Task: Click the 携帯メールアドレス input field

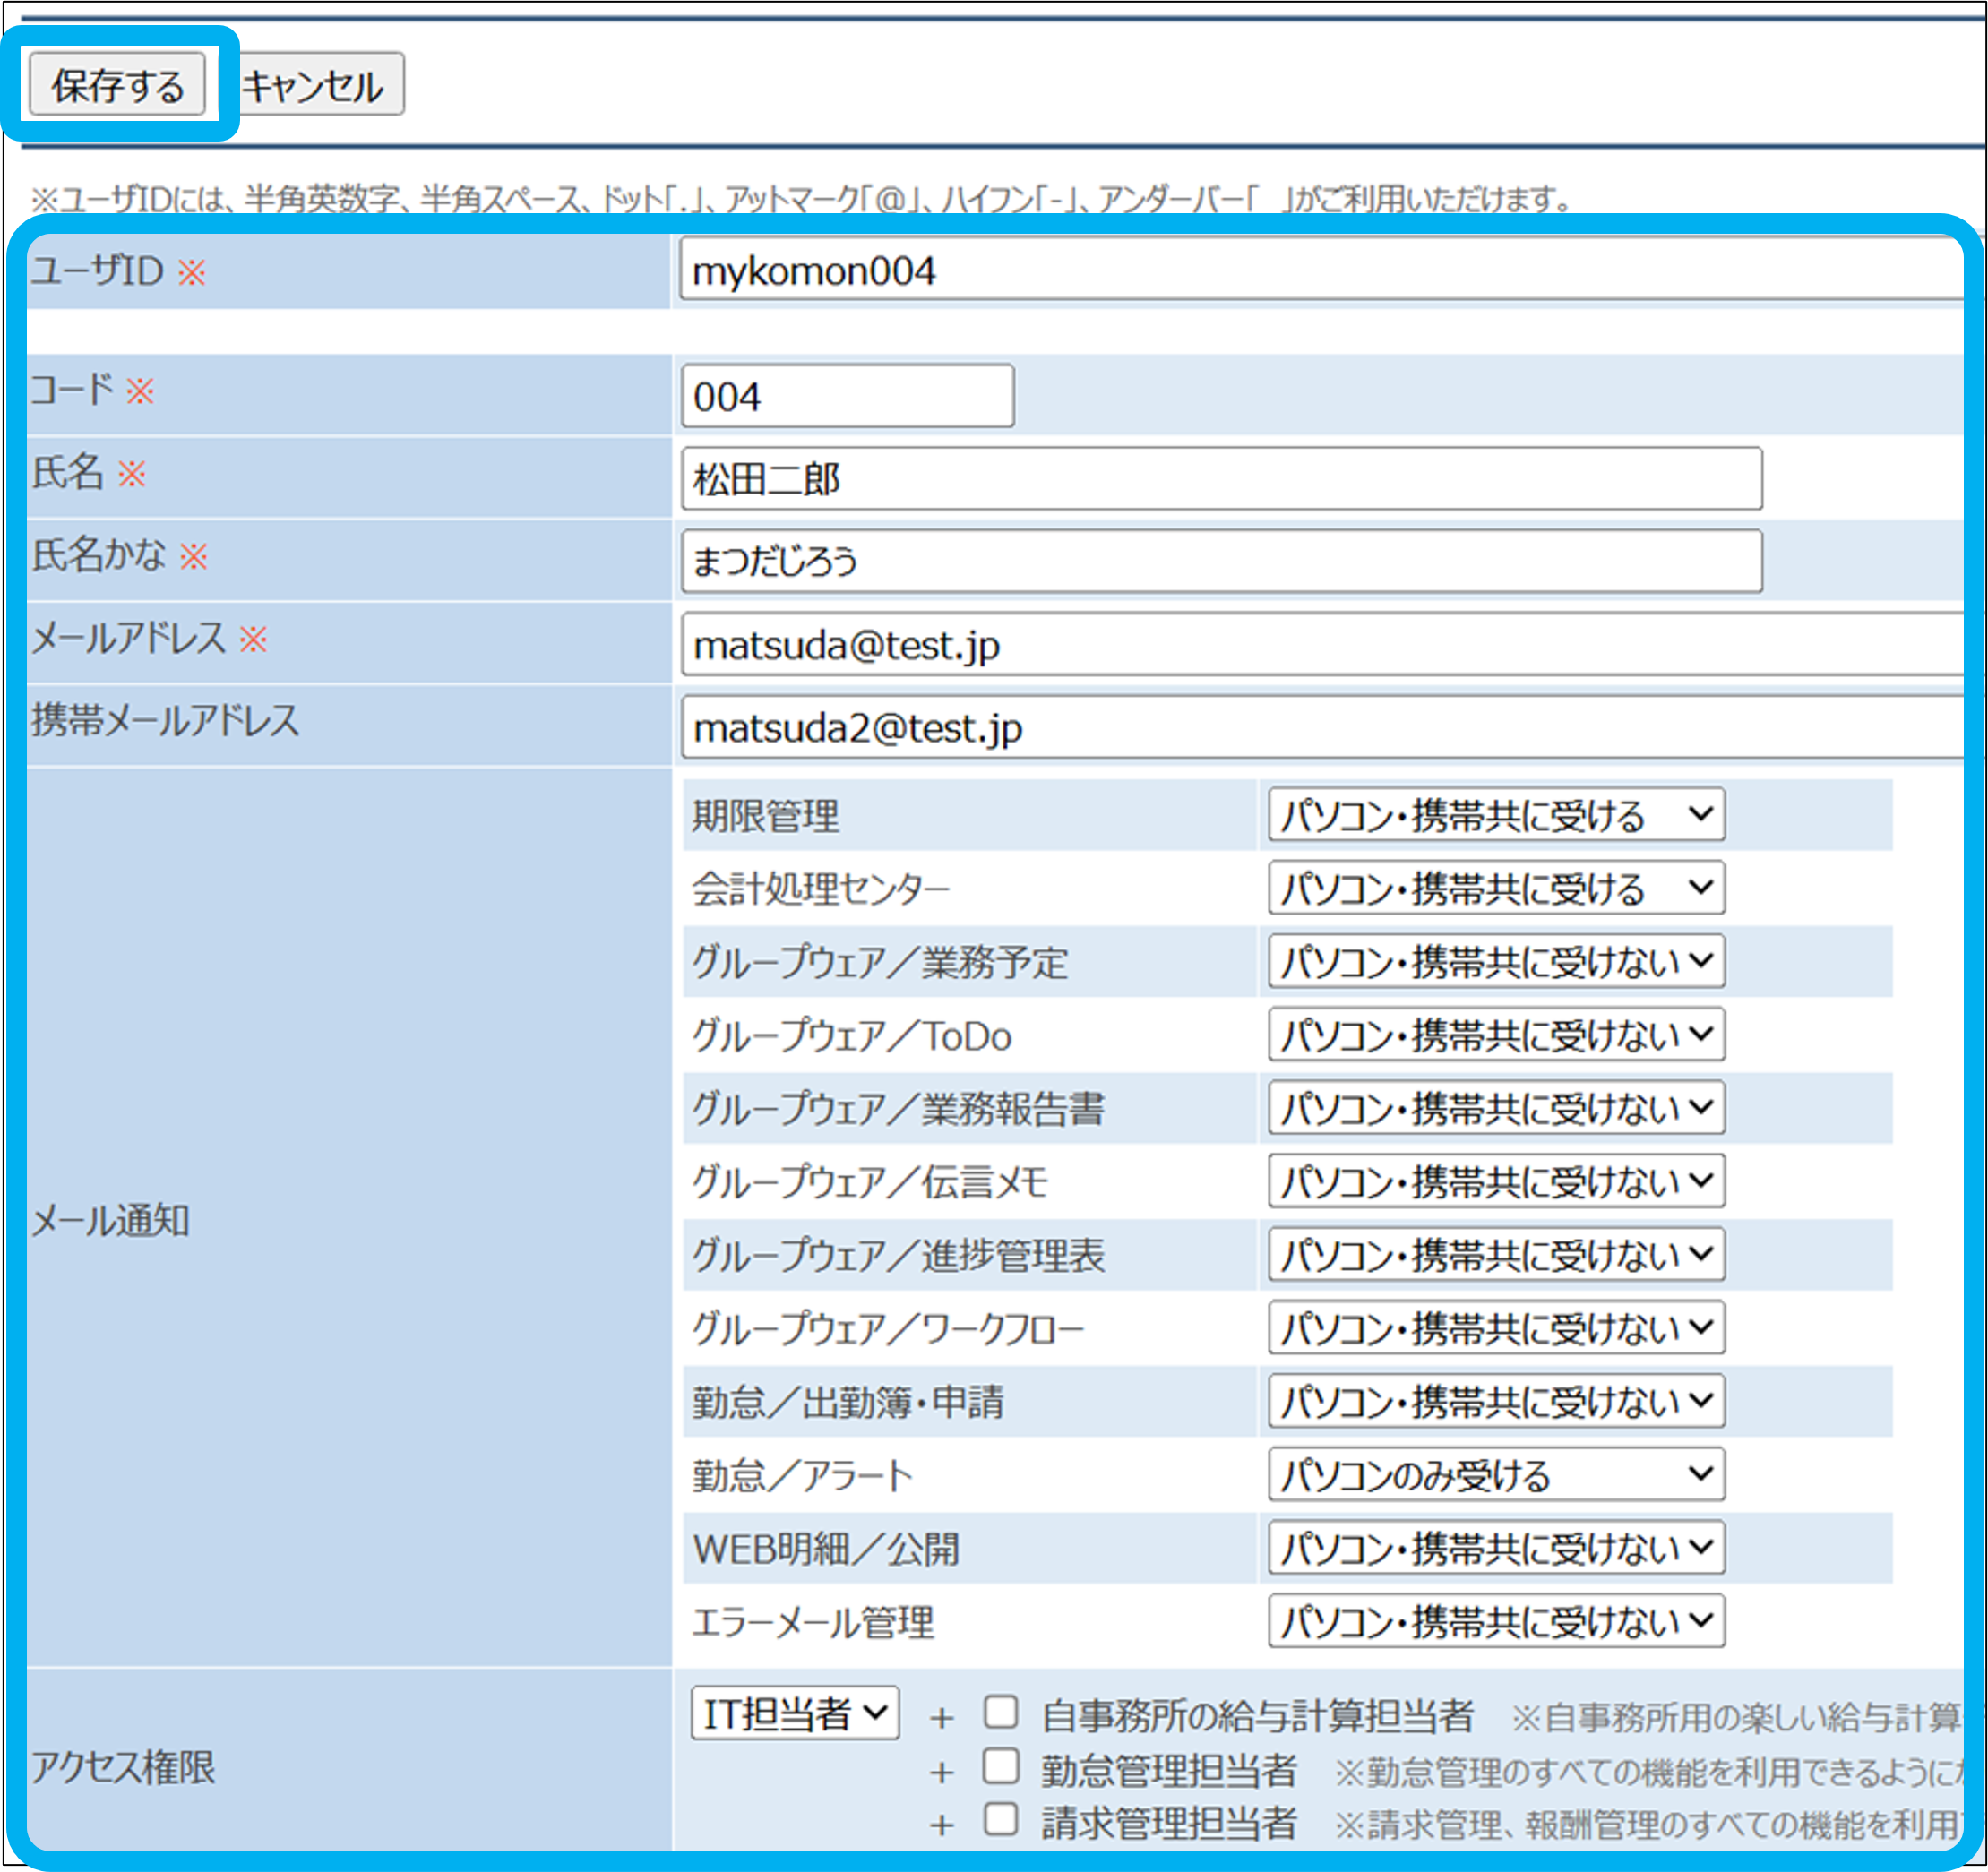Action: pyautogui.click(x=1320, y=728)
